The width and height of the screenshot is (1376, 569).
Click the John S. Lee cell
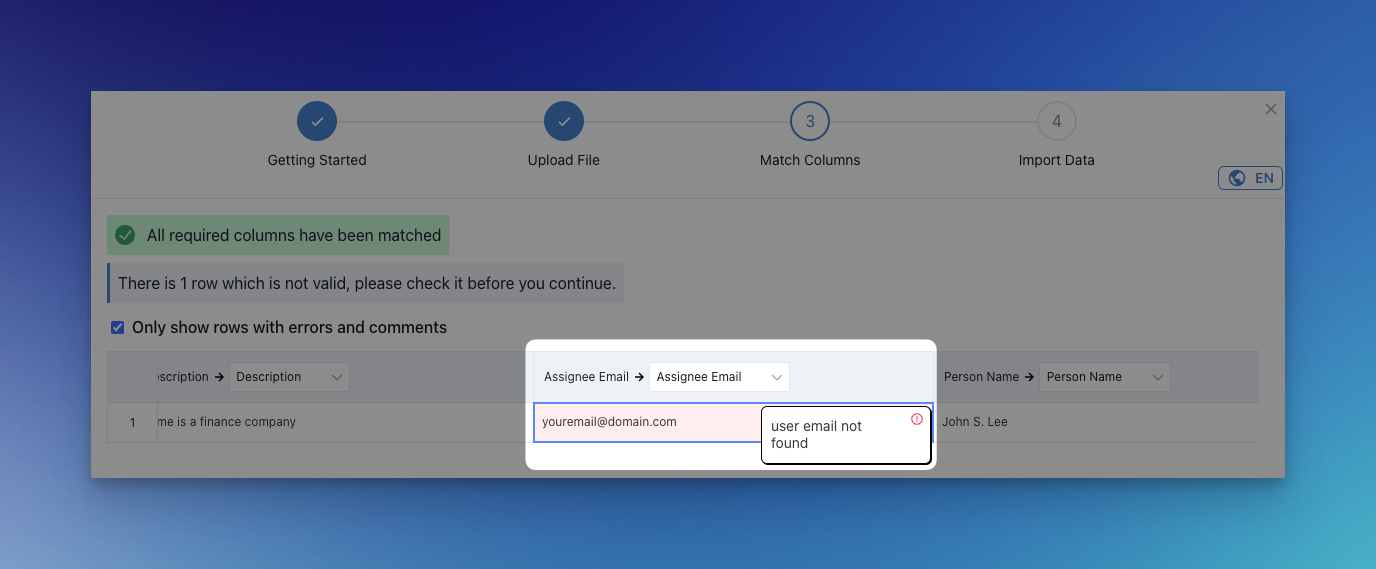point(1096,422)
